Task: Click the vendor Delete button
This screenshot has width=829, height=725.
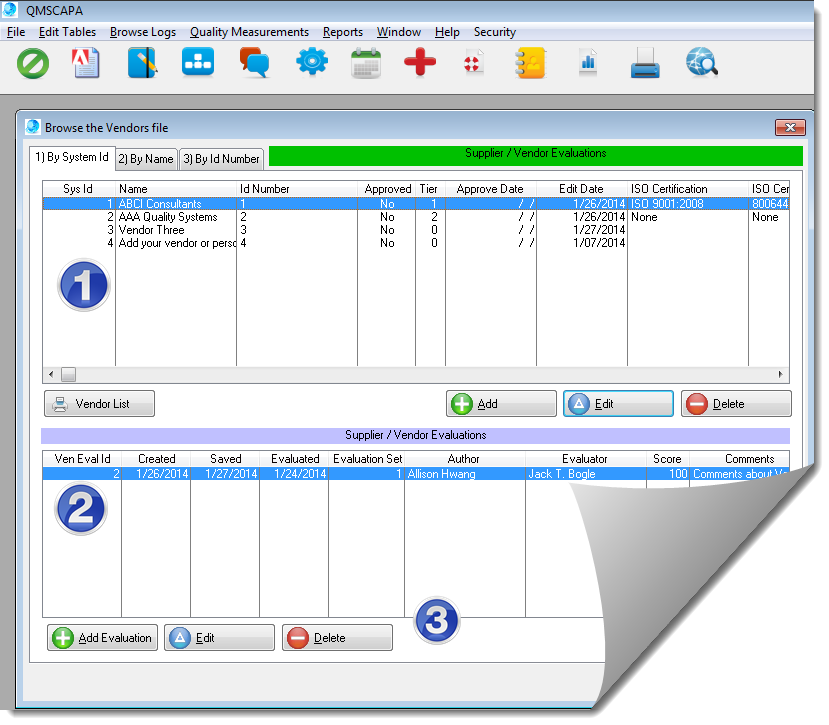Action: [x=736, y=404]
